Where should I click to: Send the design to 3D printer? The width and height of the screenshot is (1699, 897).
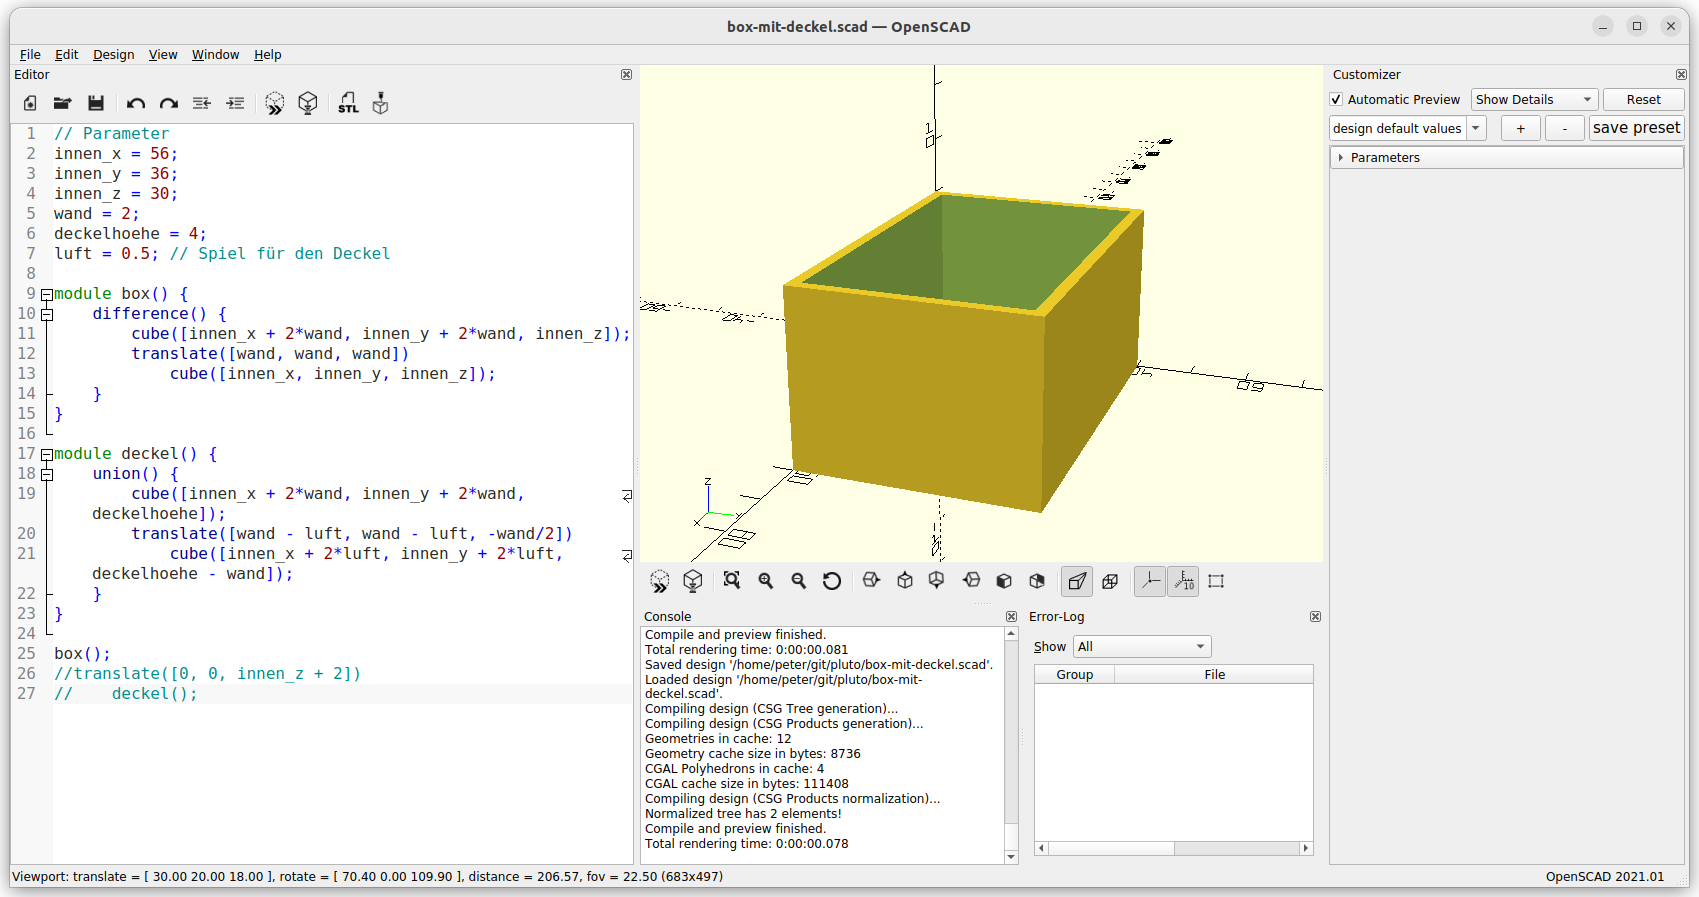[380, 103]
